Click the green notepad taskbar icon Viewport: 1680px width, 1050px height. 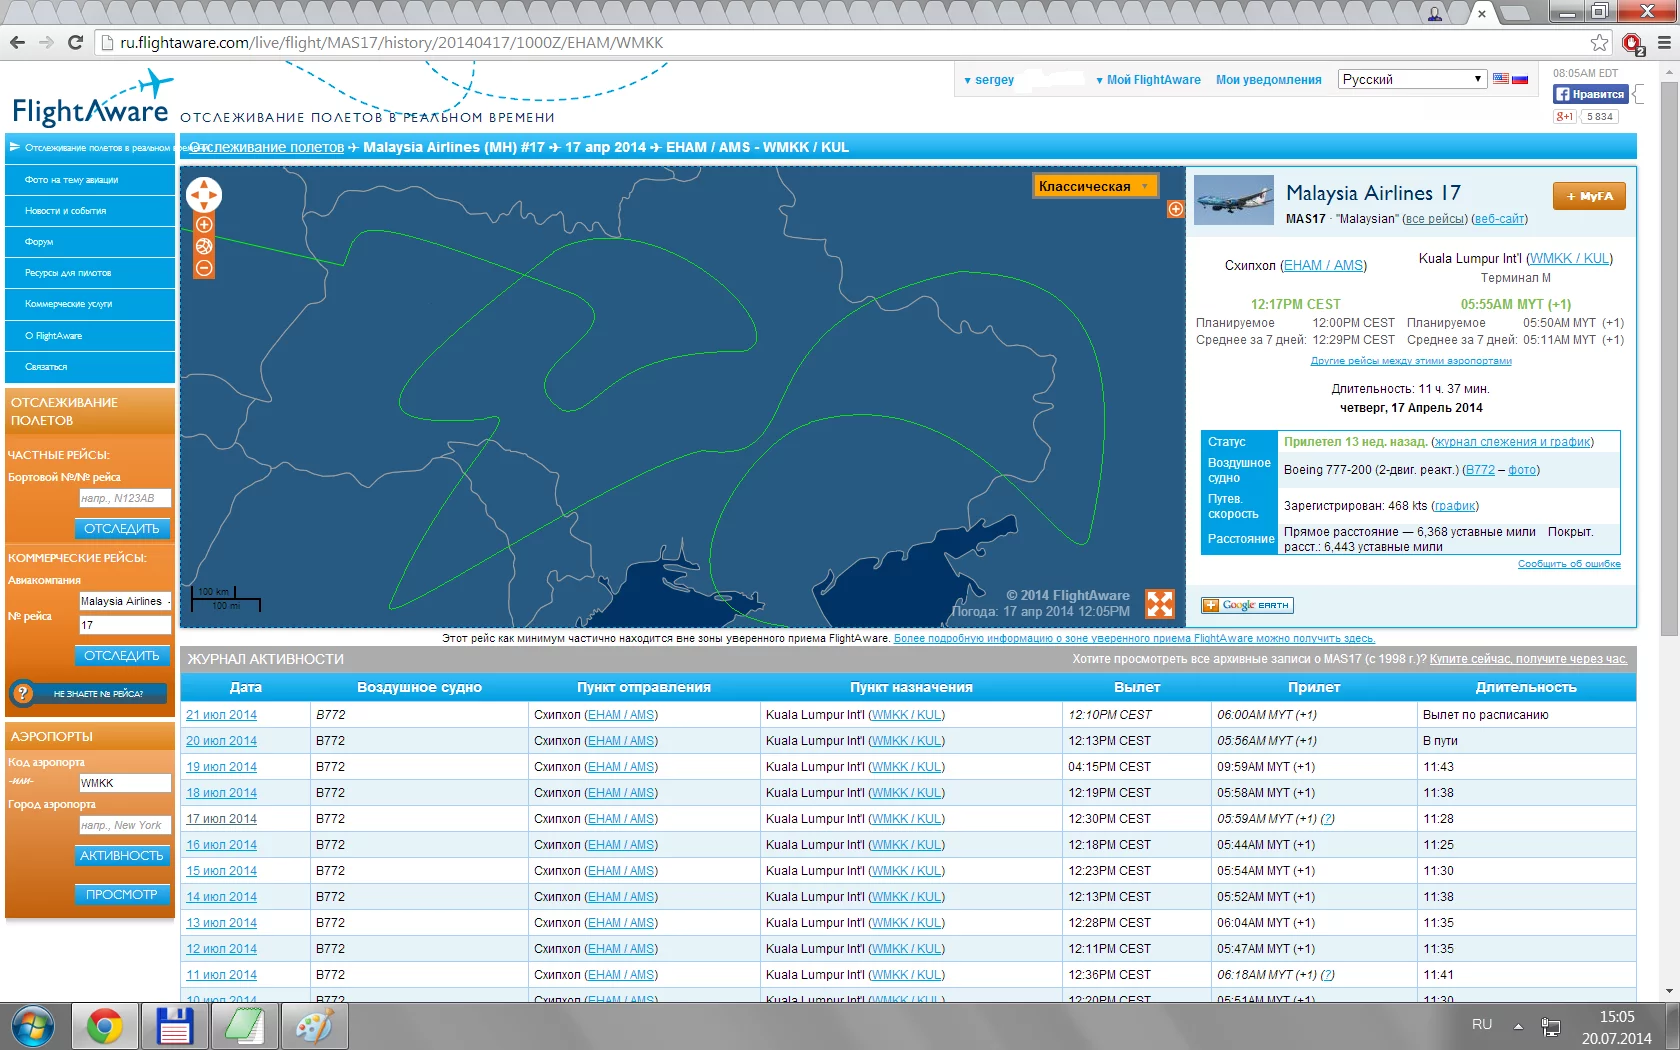click(x=244, y=1027)
